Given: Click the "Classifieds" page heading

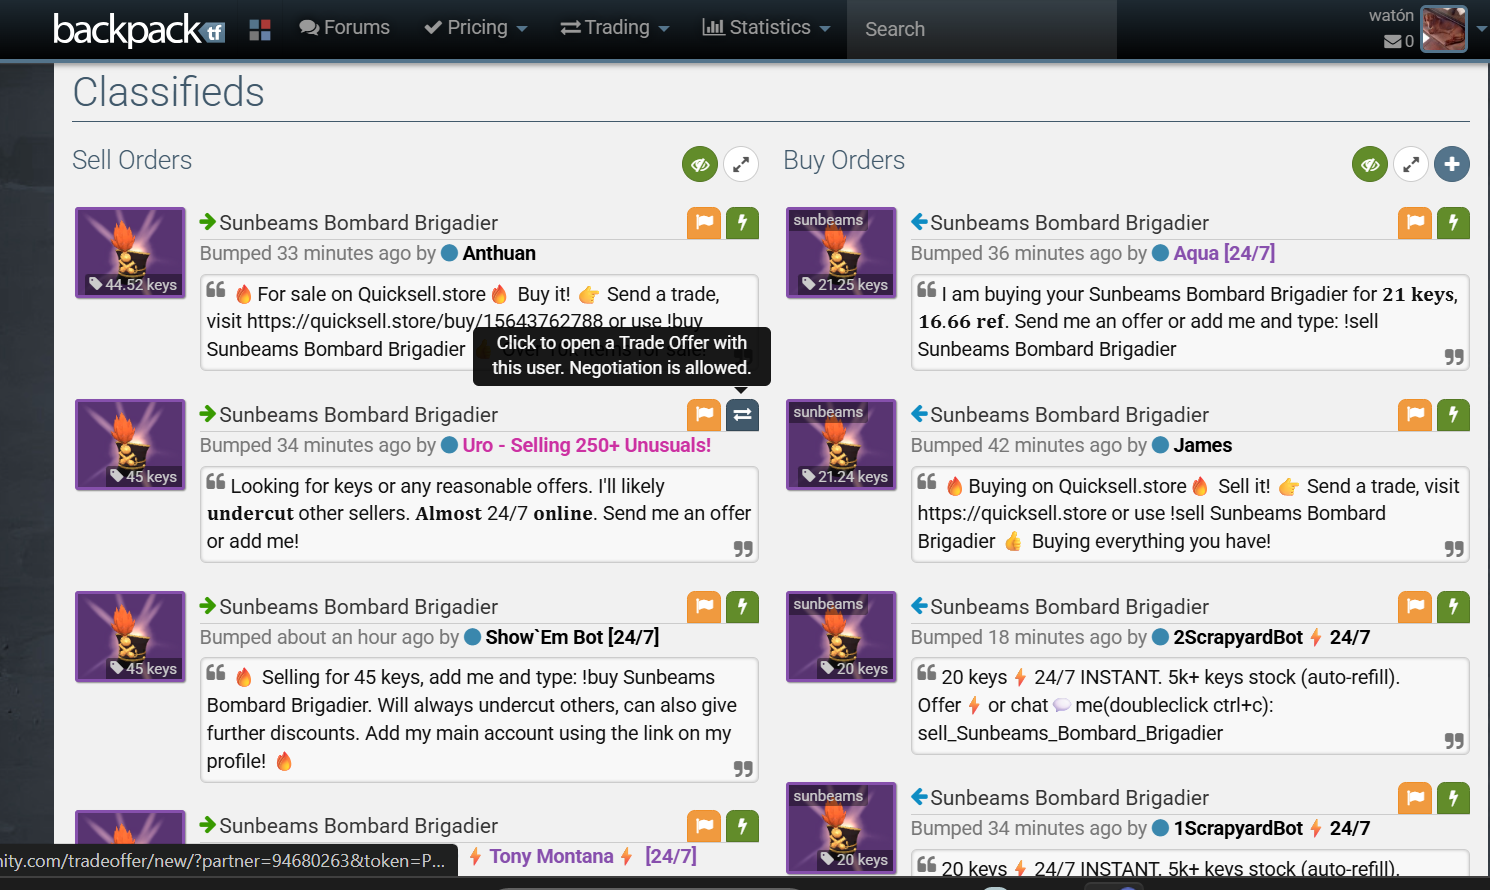Looking at the screenshot, I should point(168,92).
